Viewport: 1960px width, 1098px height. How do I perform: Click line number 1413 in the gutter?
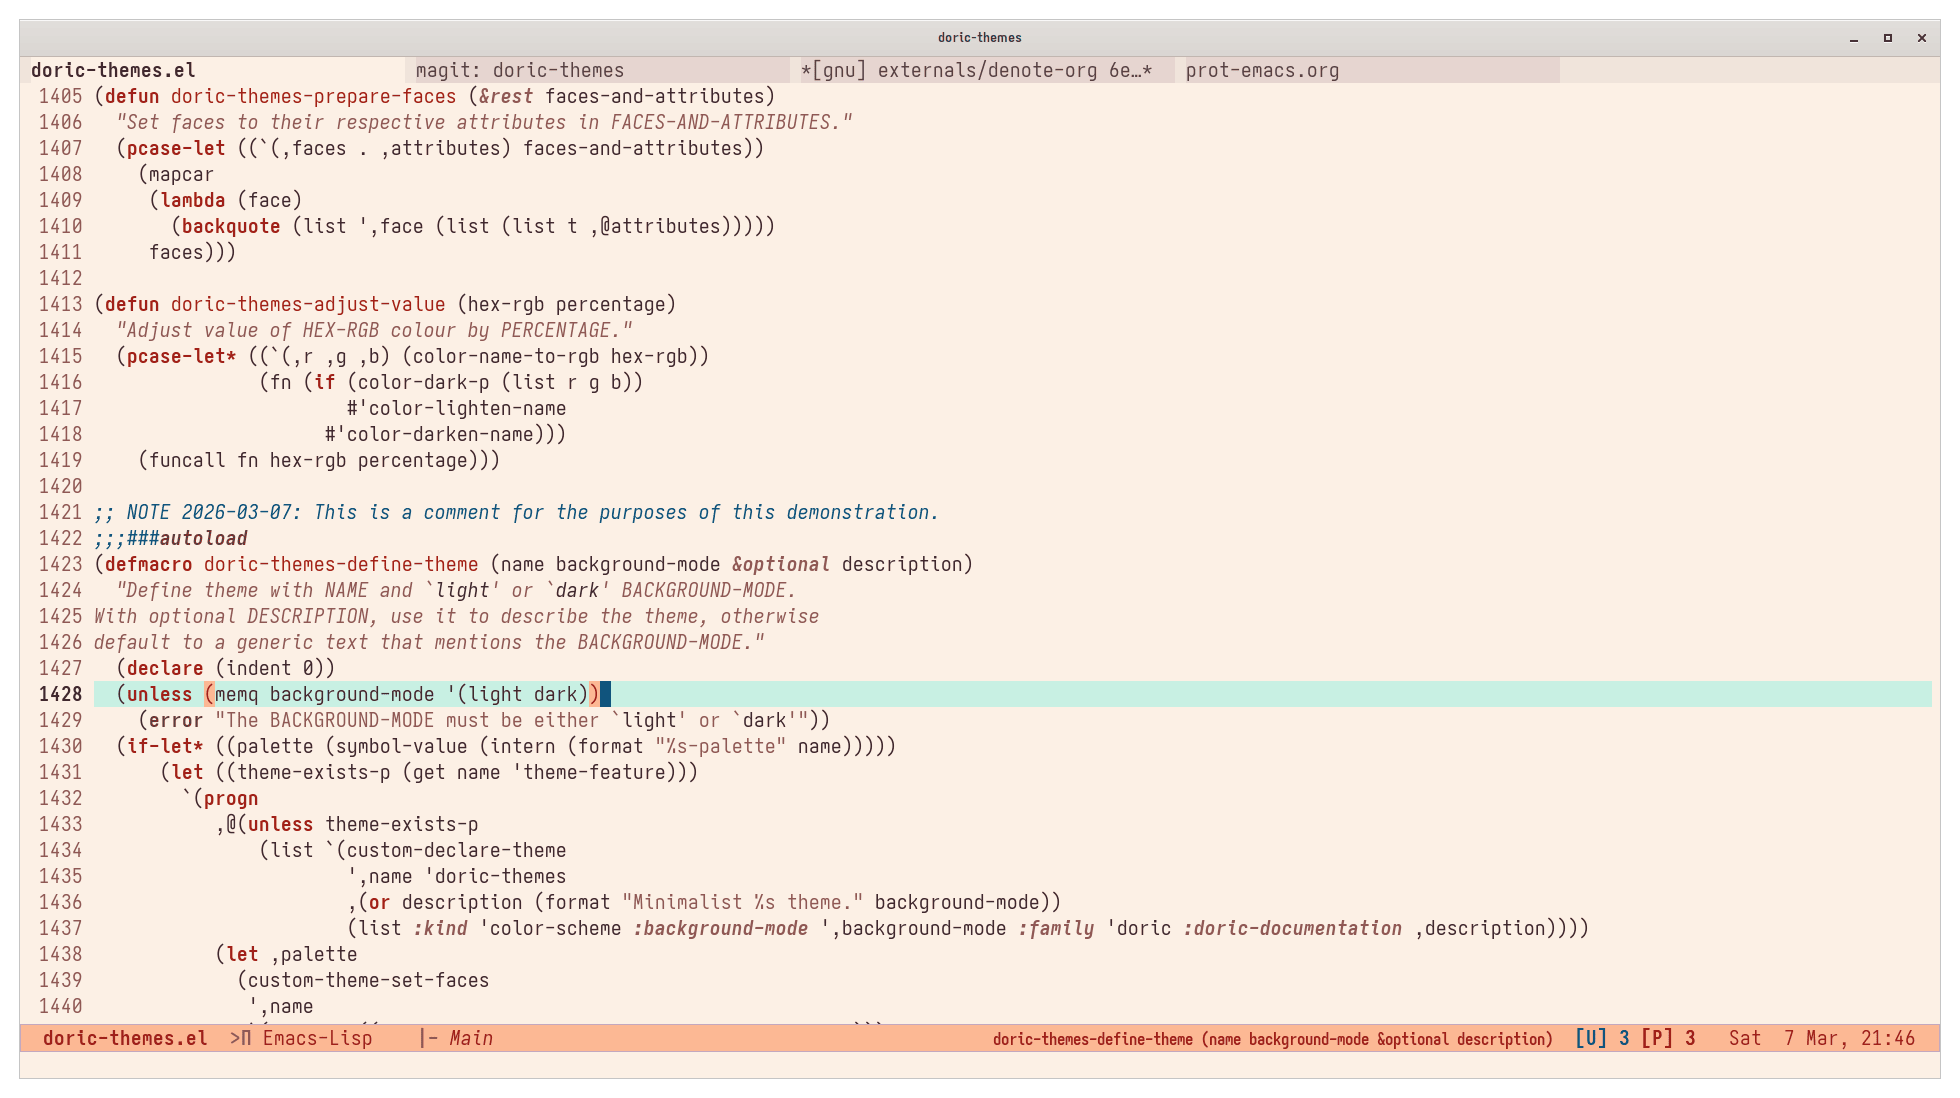tap(60, 304)
